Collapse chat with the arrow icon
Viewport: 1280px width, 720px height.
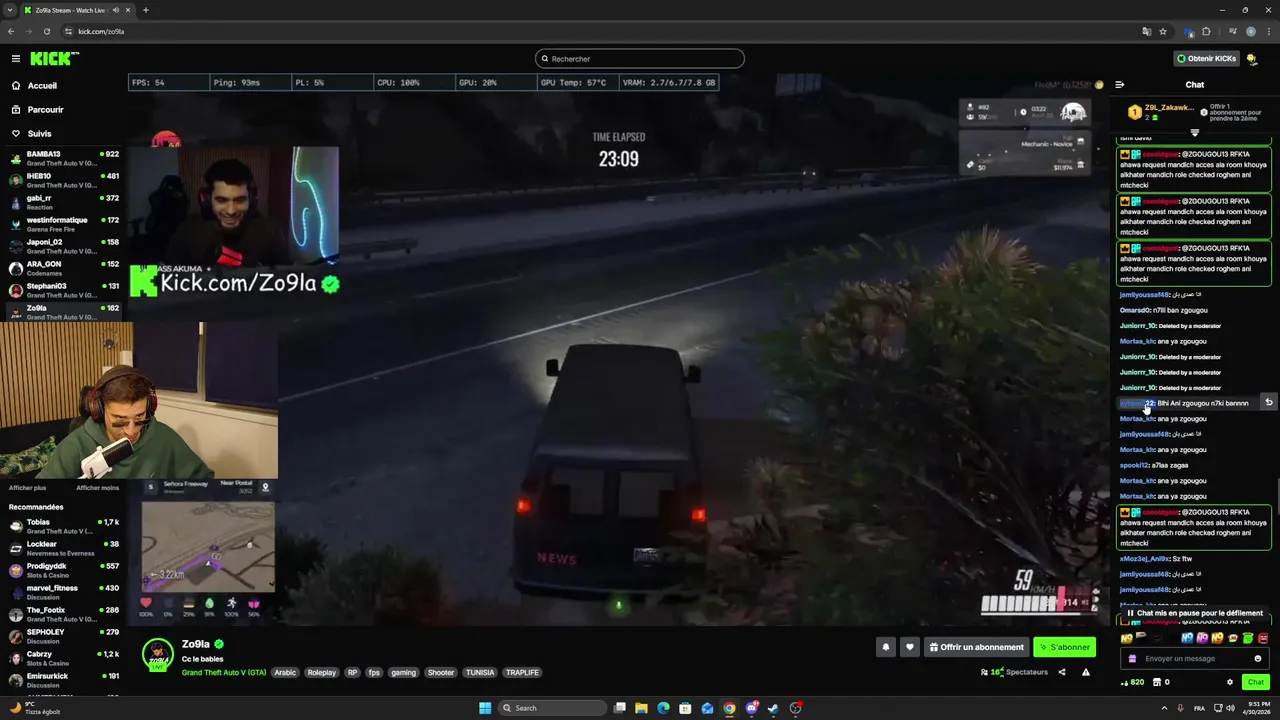[x=1120, y=85]
